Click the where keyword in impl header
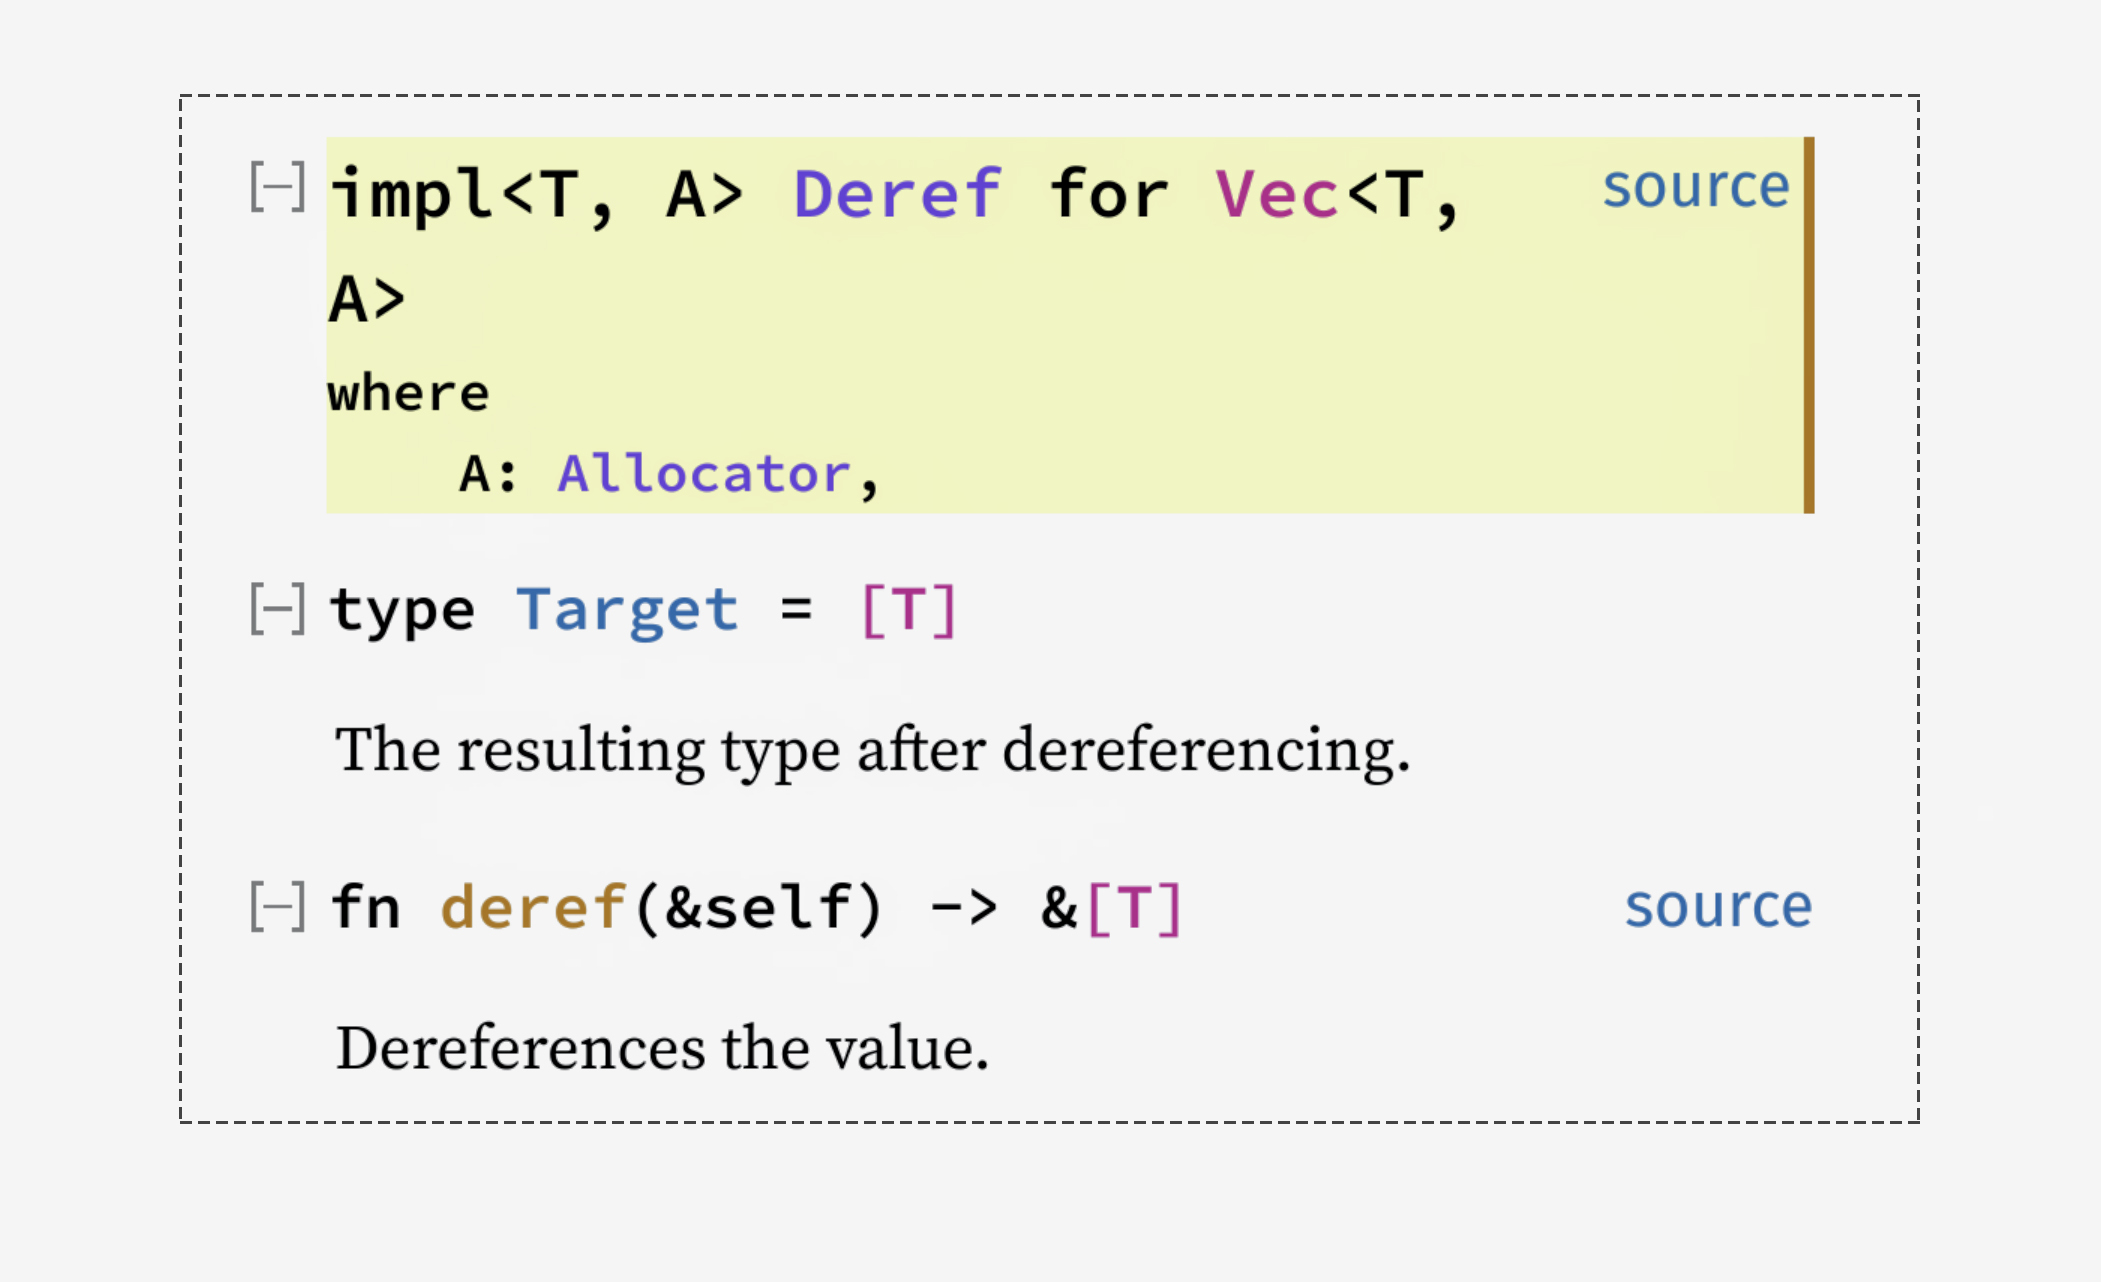The image size is (2101, 1282). click(x=408, y=393)
